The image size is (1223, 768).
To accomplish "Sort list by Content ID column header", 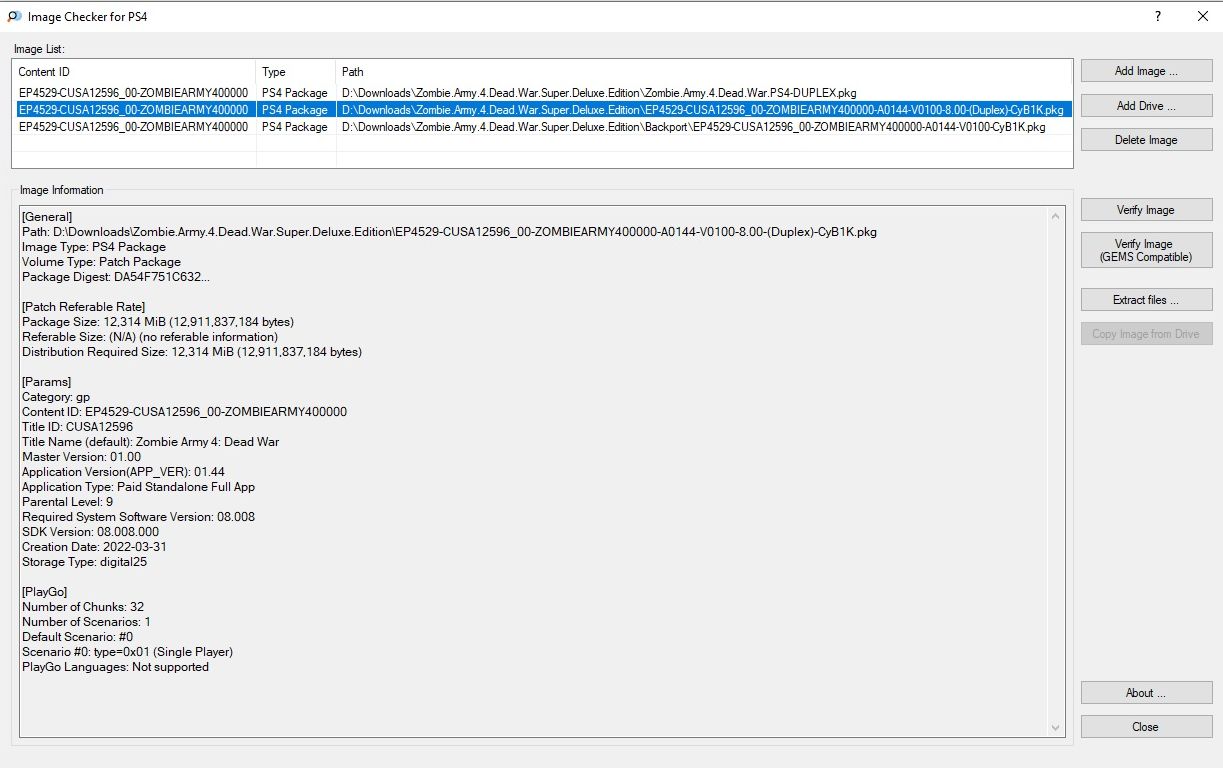I will coord(134,72).
